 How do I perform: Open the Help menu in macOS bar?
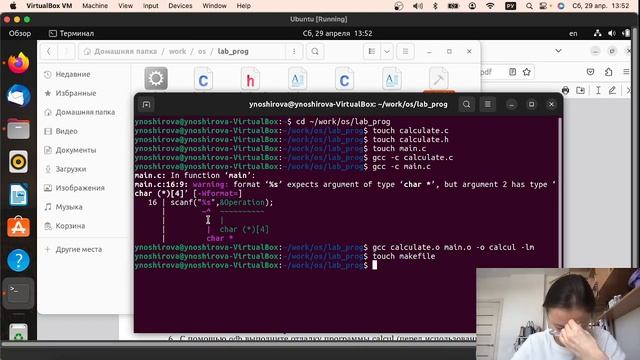tap(244, 6)
